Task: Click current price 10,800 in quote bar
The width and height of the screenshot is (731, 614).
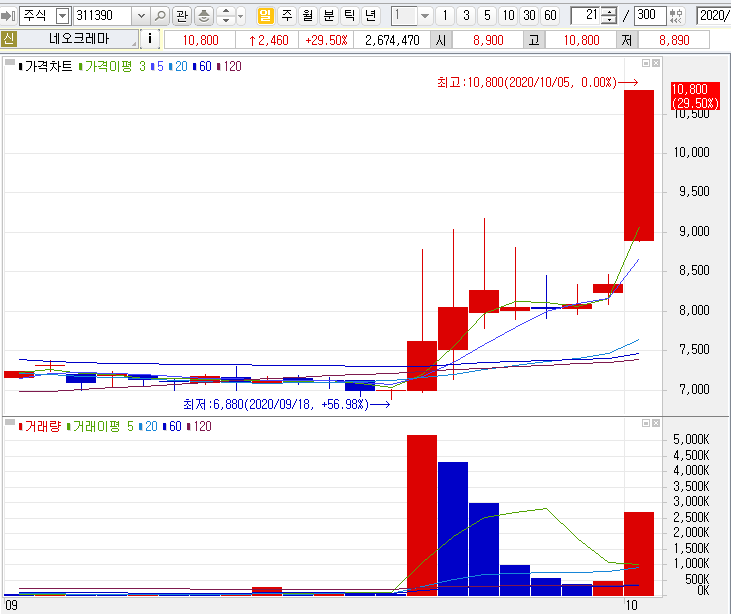Action: click(x=200, y=40)
